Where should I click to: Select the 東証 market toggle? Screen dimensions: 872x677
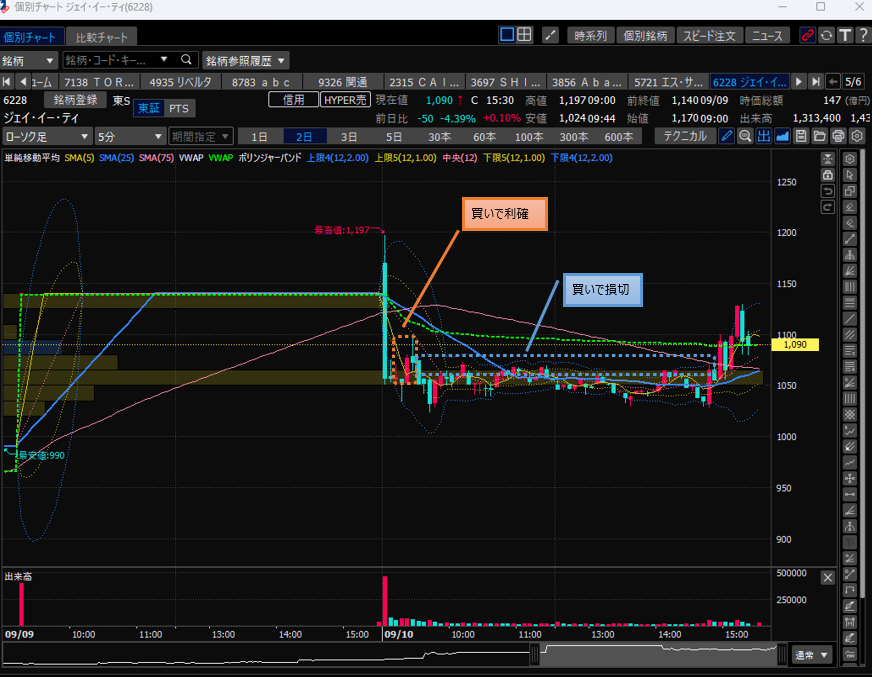149,108
